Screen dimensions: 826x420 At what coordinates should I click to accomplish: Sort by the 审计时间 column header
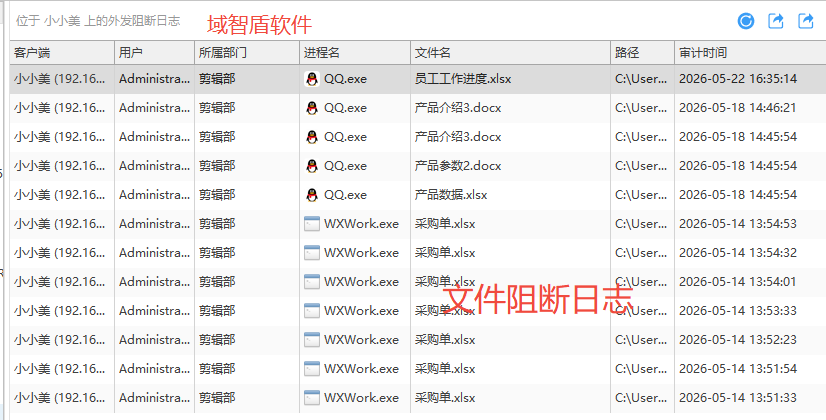pos(750,53)
